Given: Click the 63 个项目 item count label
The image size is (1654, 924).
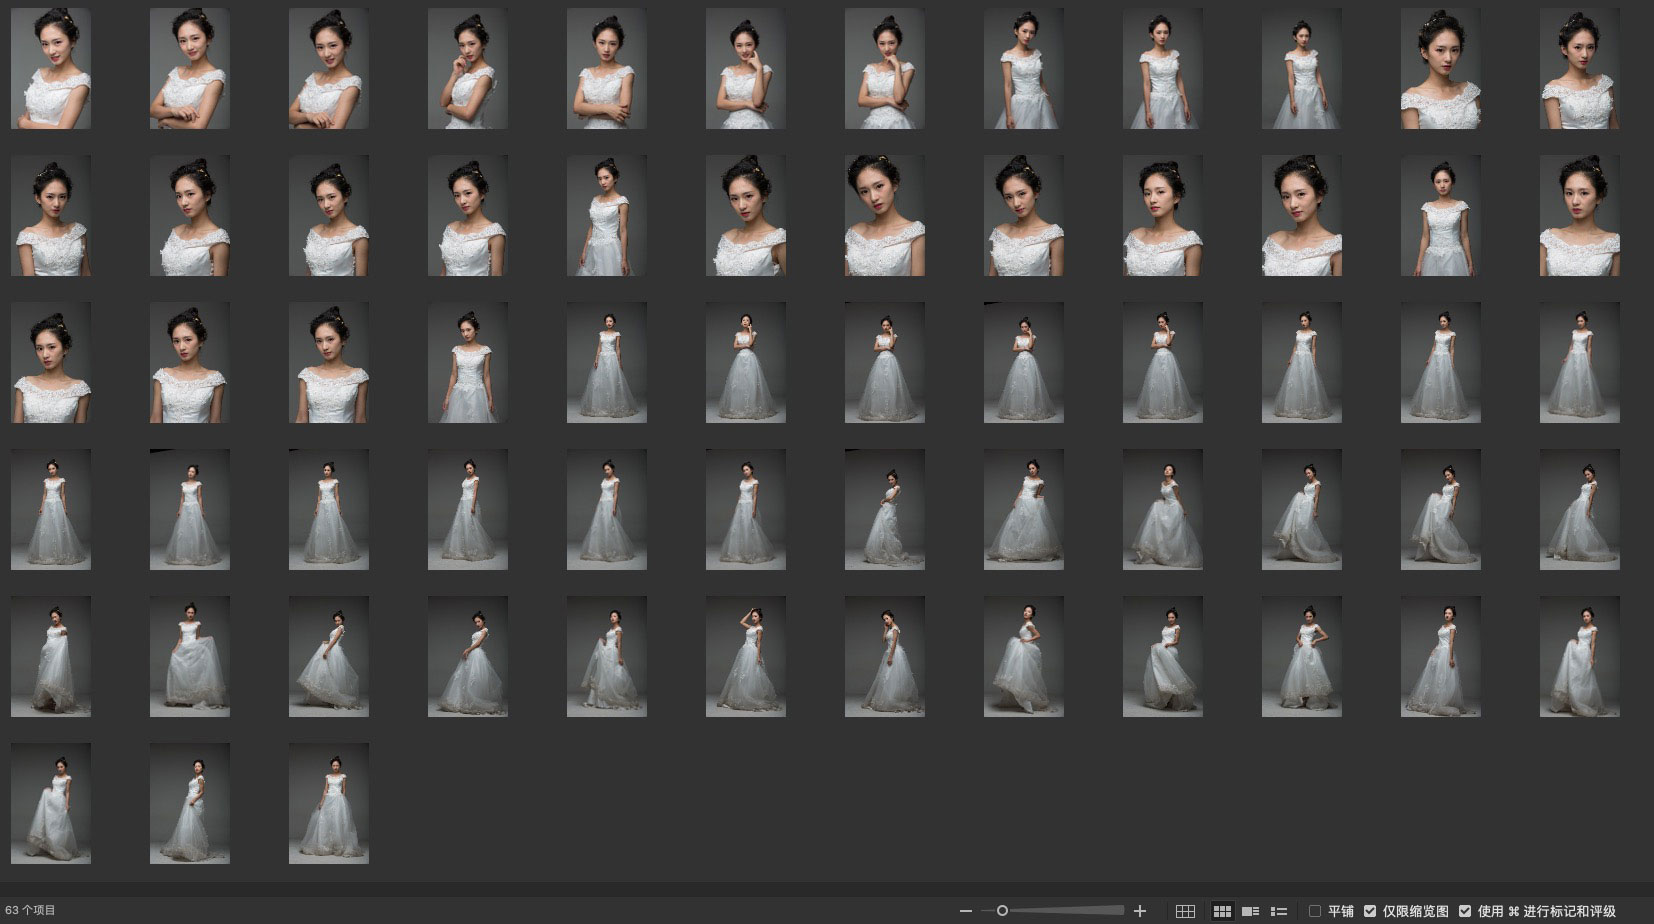Looking at the screenshot, I should (x=31, y=911).
